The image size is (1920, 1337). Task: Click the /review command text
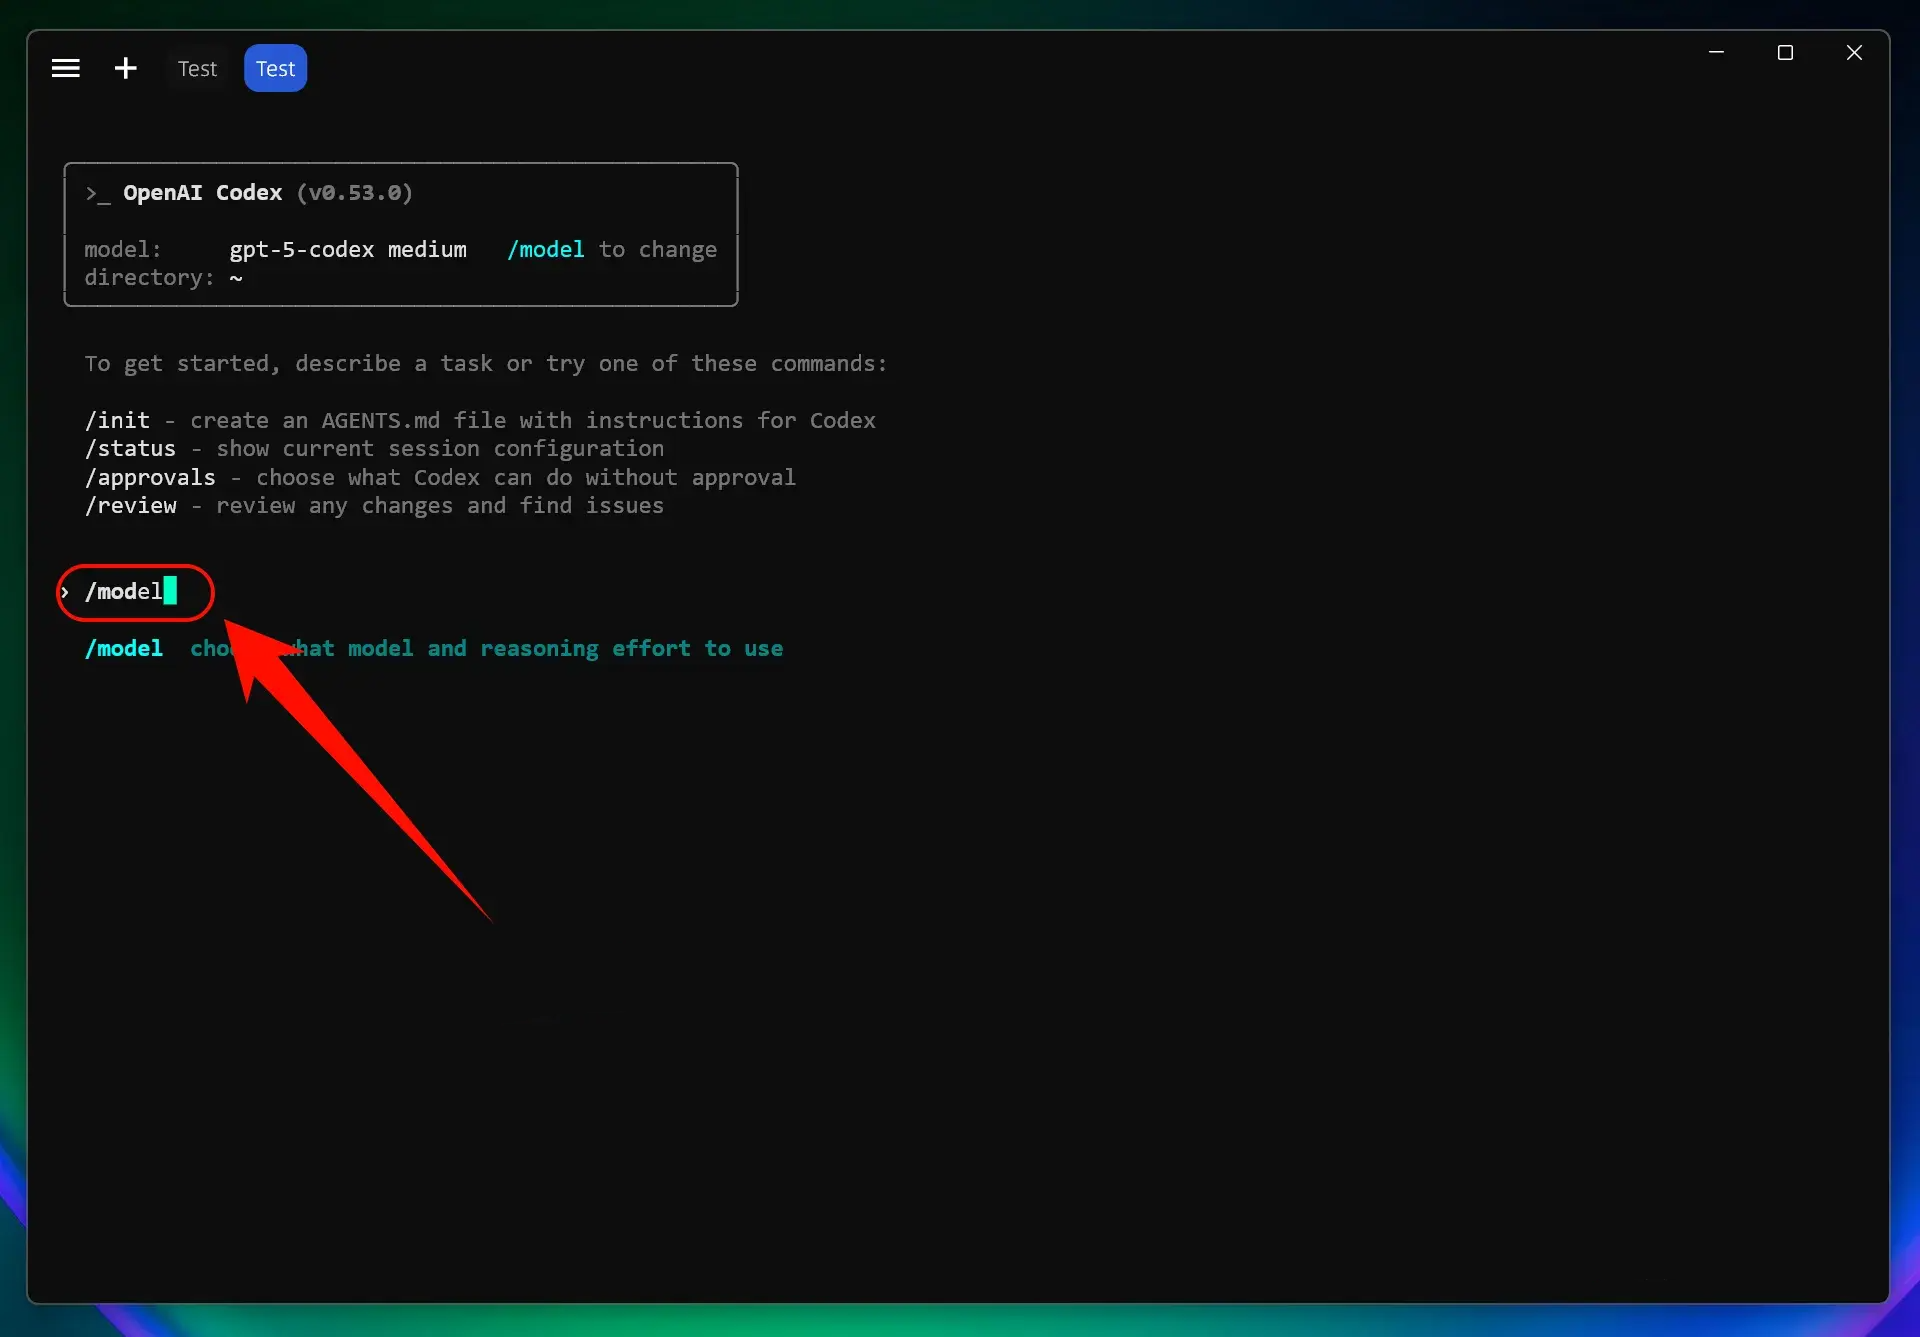(130, 505)
